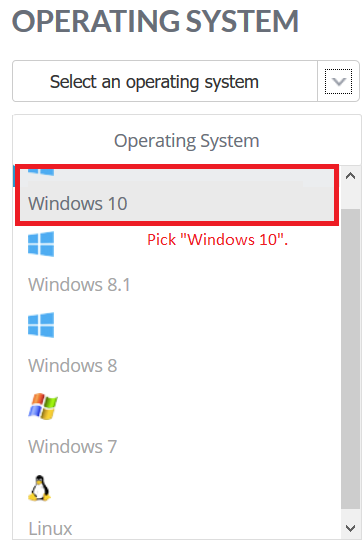This screenshot has width=362, height=540.
Task: Pick the Linux text label
Action: pos(50,528)
